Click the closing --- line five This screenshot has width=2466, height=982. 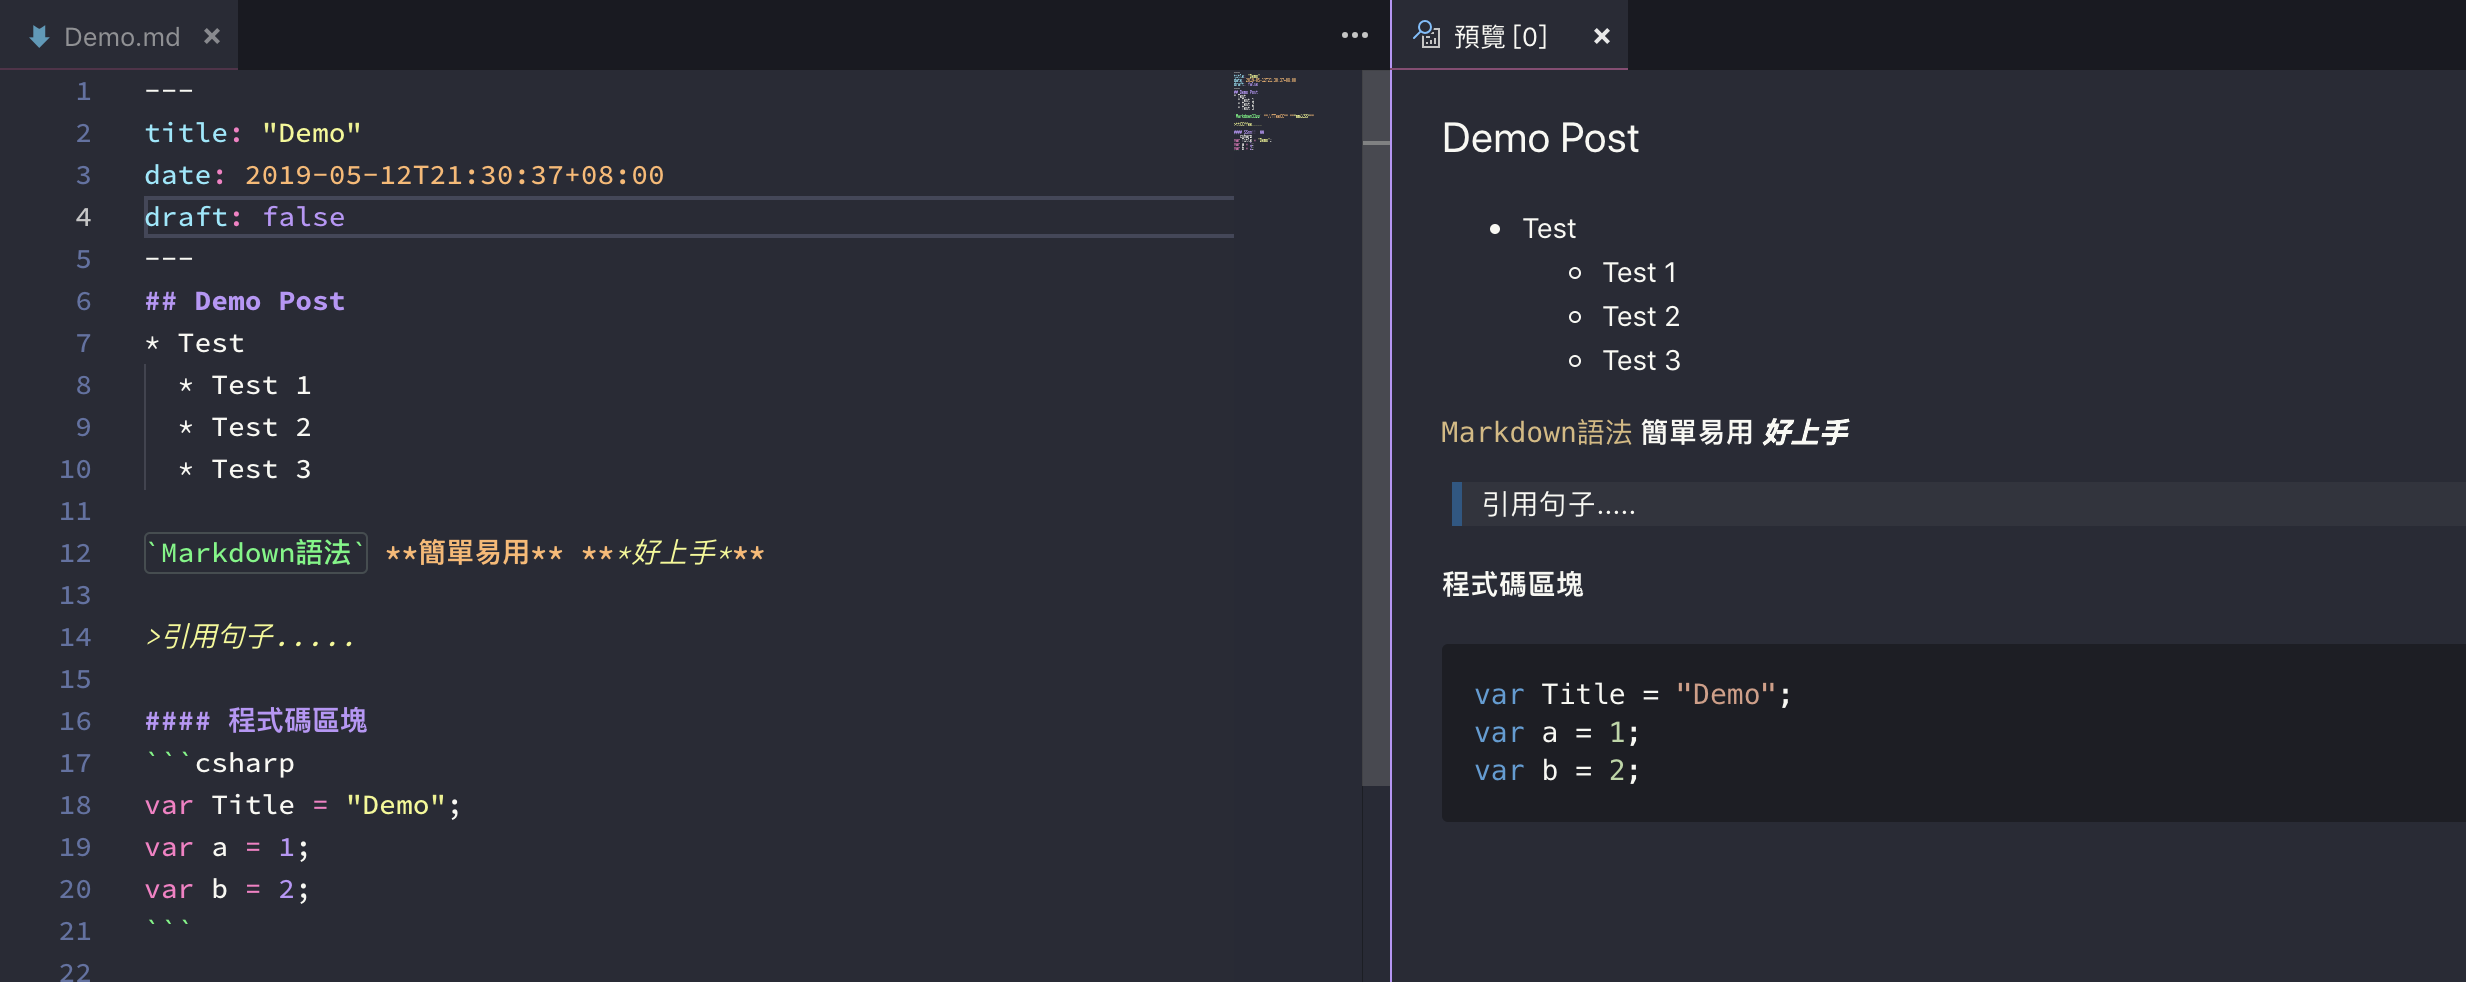click(x=169, y=259)
